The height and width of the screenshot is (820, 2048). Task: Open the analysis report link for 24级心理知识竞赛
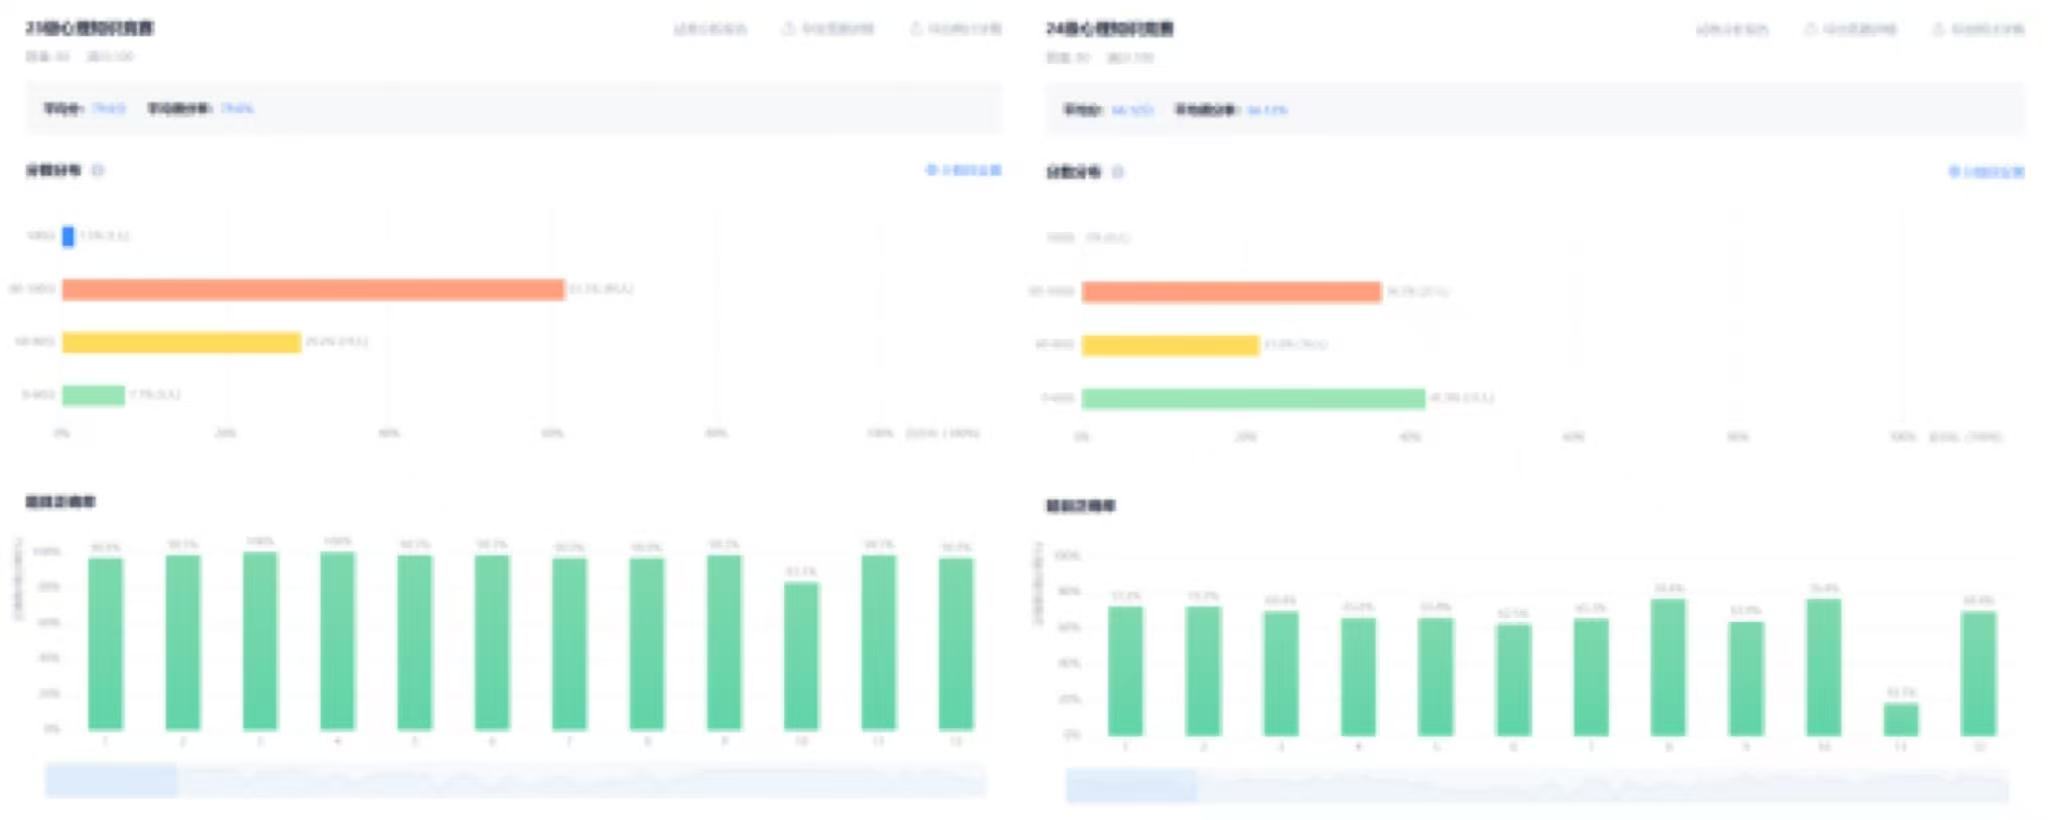tap(1732, 30)
